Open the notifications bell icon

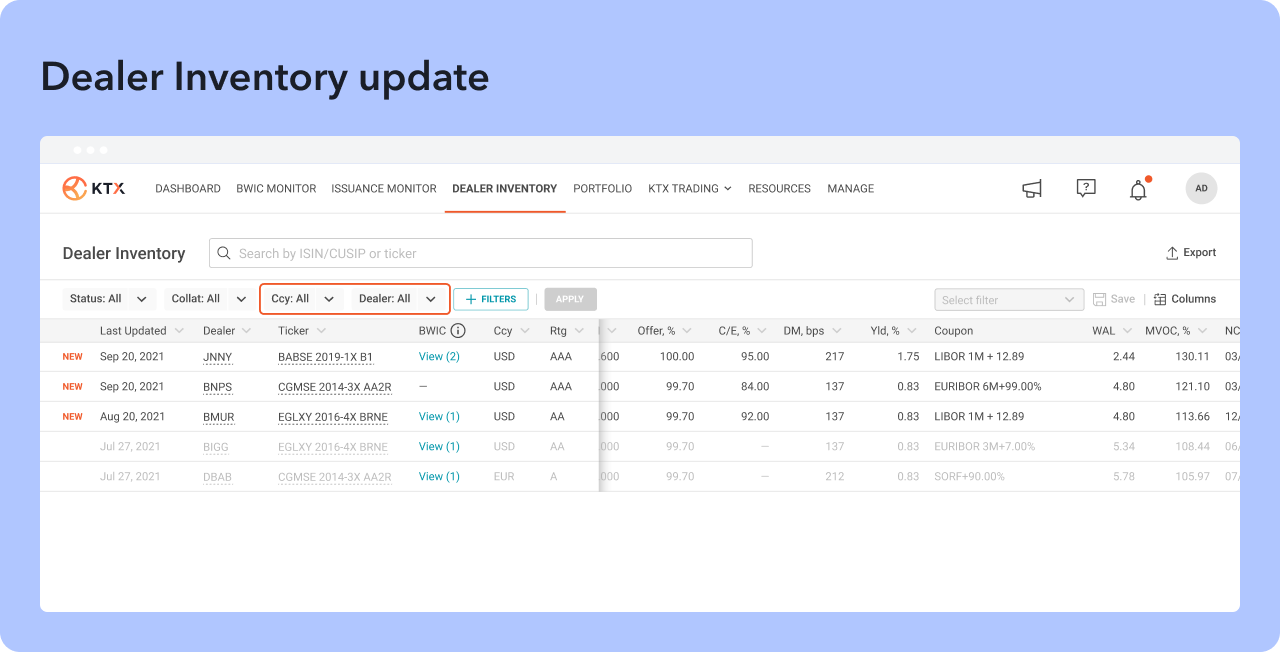coord(1138,190)
